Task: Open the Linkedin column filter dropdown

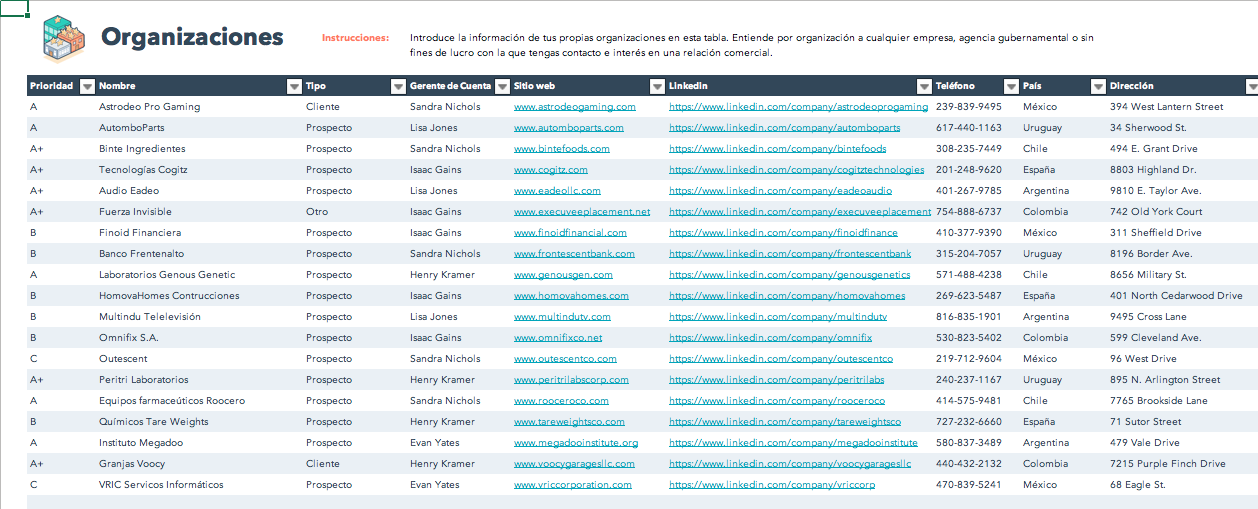Action: [924, 86]
